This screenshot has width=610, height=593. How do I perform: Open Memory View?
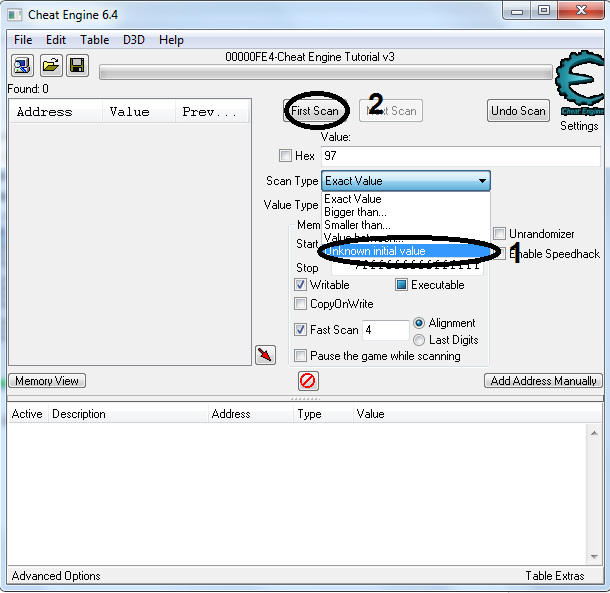[47, 381]
